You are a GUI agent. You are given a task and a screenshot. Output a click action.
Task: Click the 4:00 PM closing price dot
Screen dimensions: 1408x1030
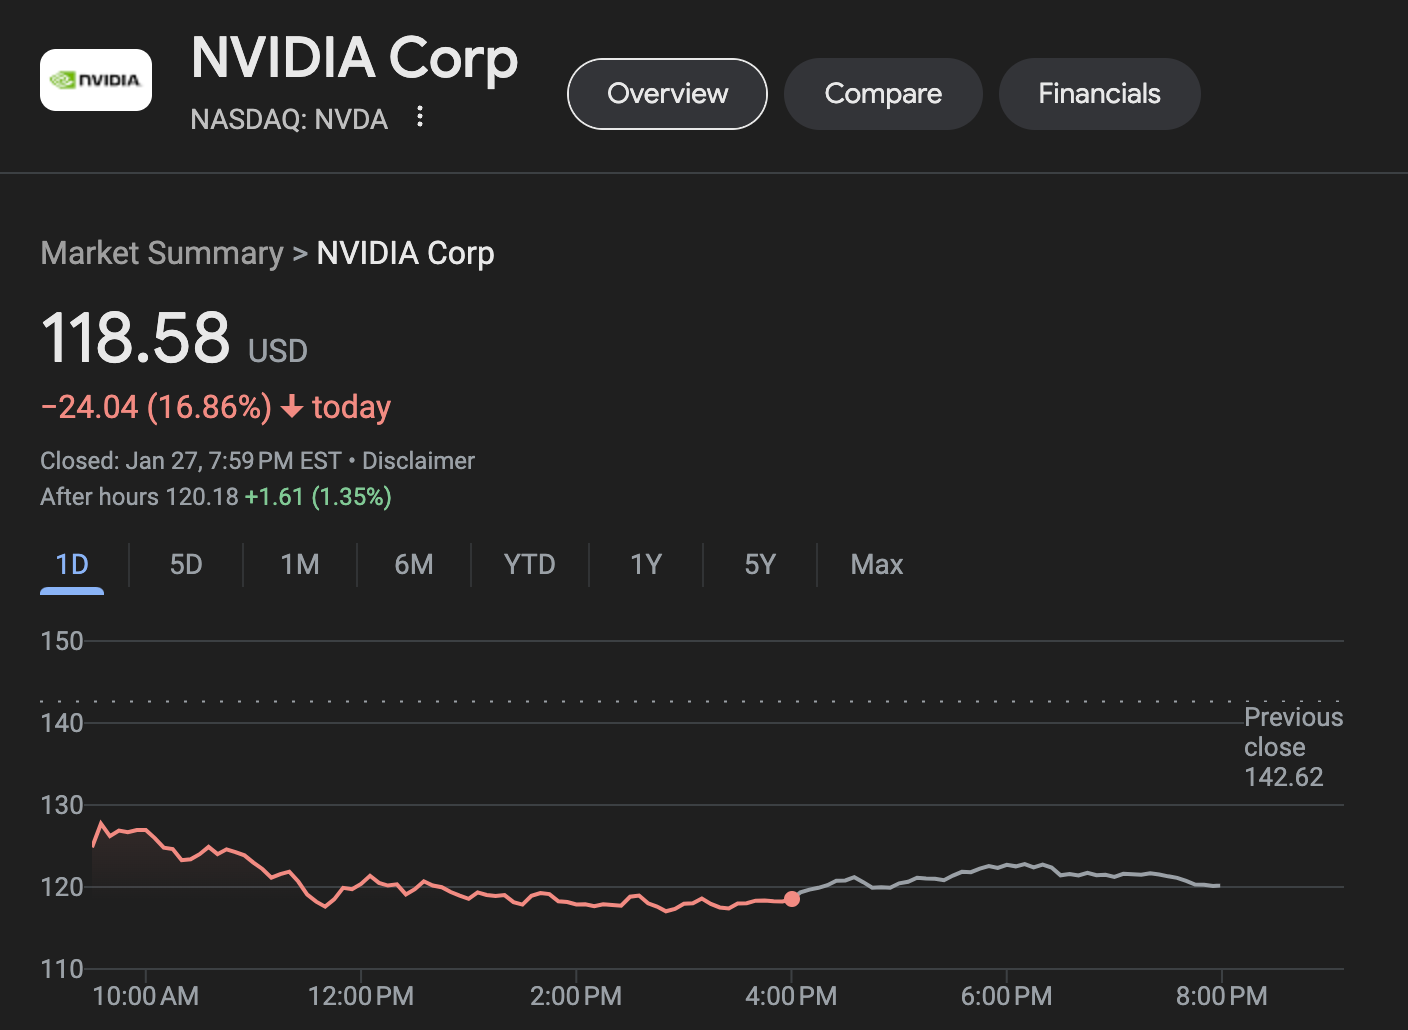click(x=792, y=899)
